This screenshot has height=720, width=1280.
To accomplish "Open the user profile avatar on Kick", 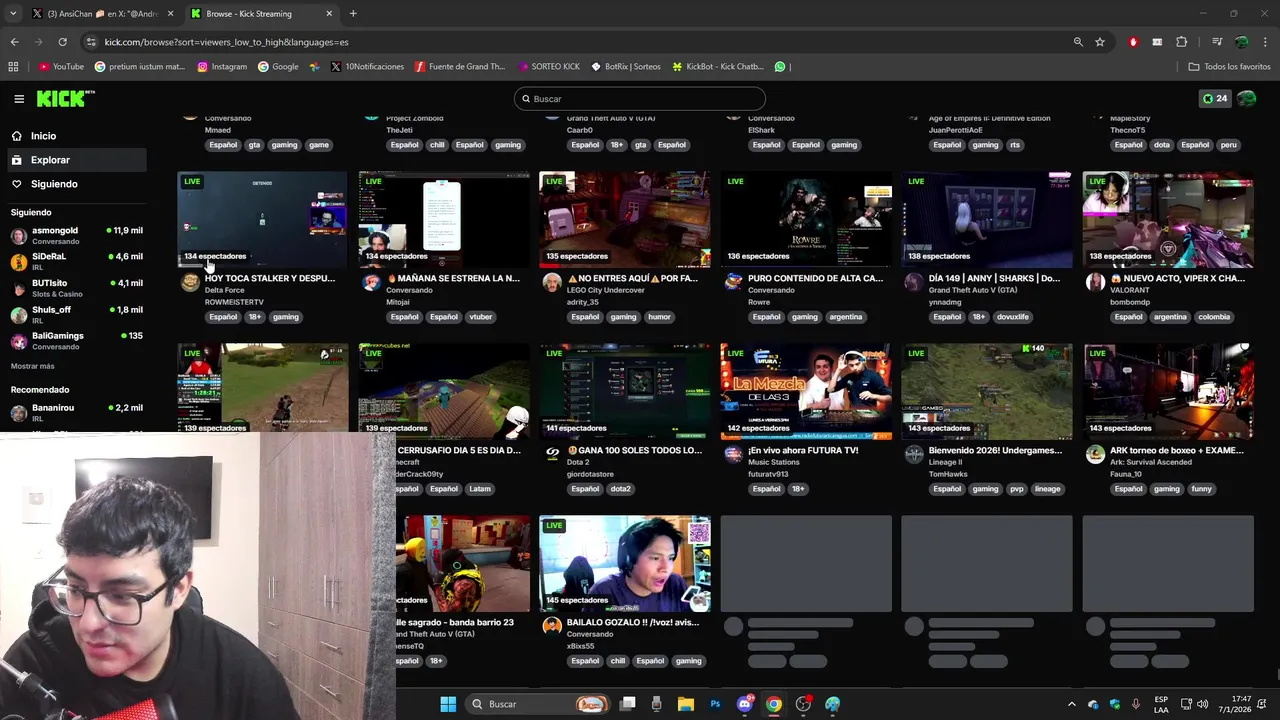I will pyautogui.click(x=1246, y=99).
